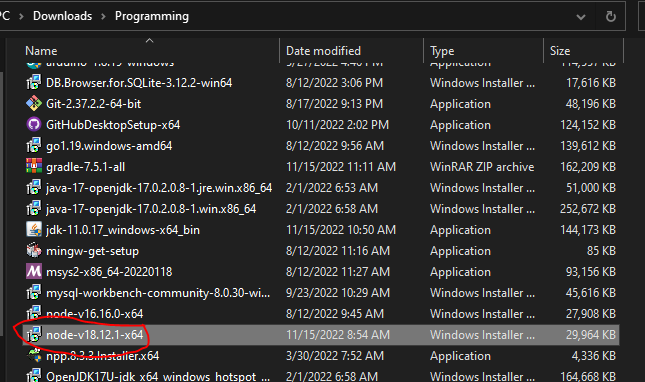Select java-17-openjdk-17.0.2.0.8-1.win.x86_64 file name
The image size is (645, 382).
coord(151,208)
